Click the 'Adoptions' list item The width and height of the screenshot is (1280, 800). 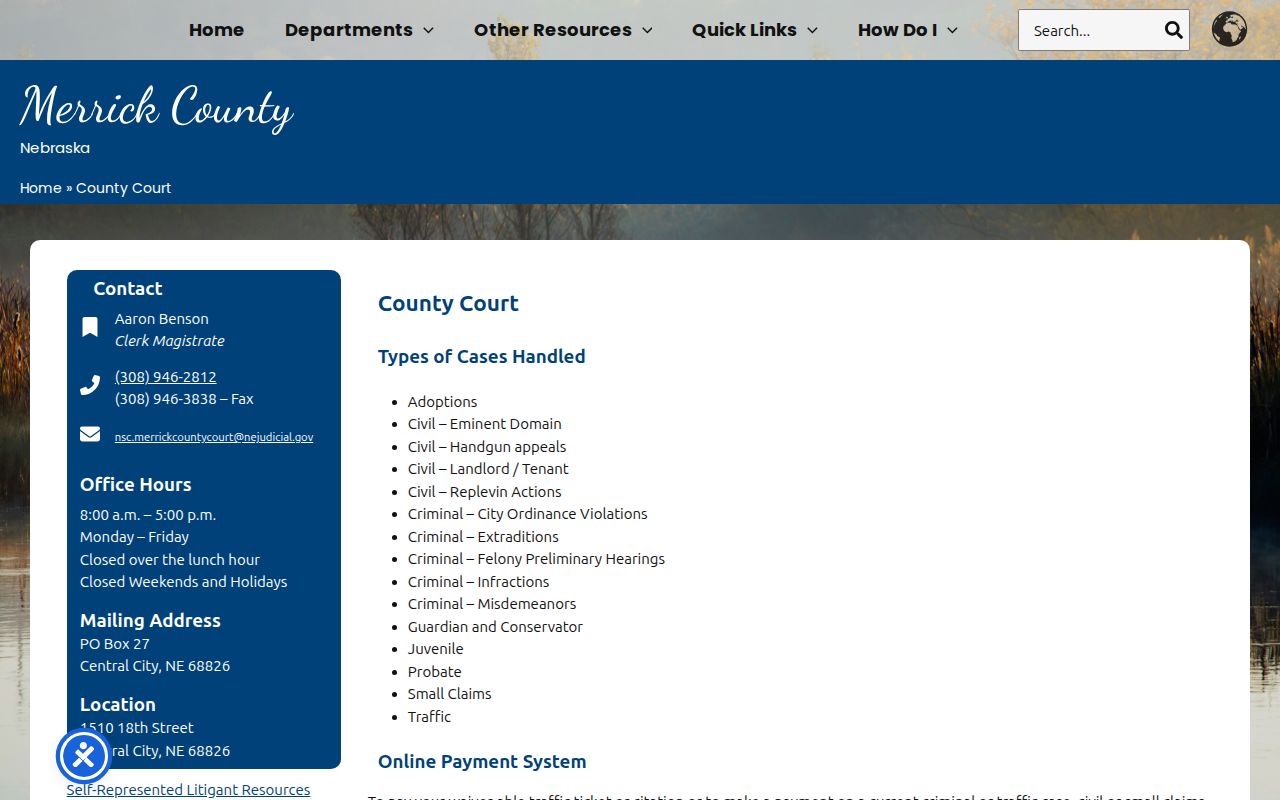[x=442, y=402]
